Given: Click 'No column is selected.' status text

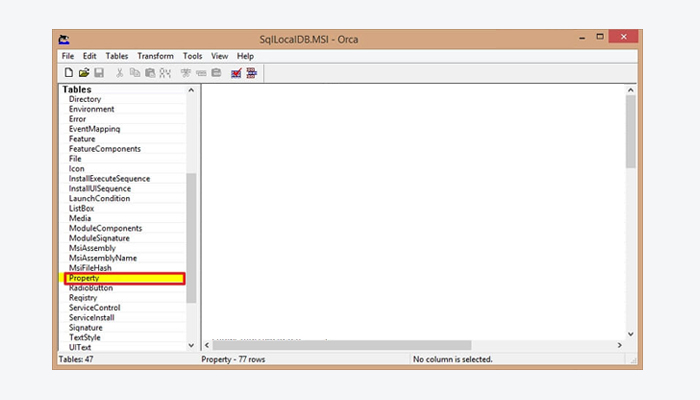Looking at the screenshot, I should pos(453,359).
